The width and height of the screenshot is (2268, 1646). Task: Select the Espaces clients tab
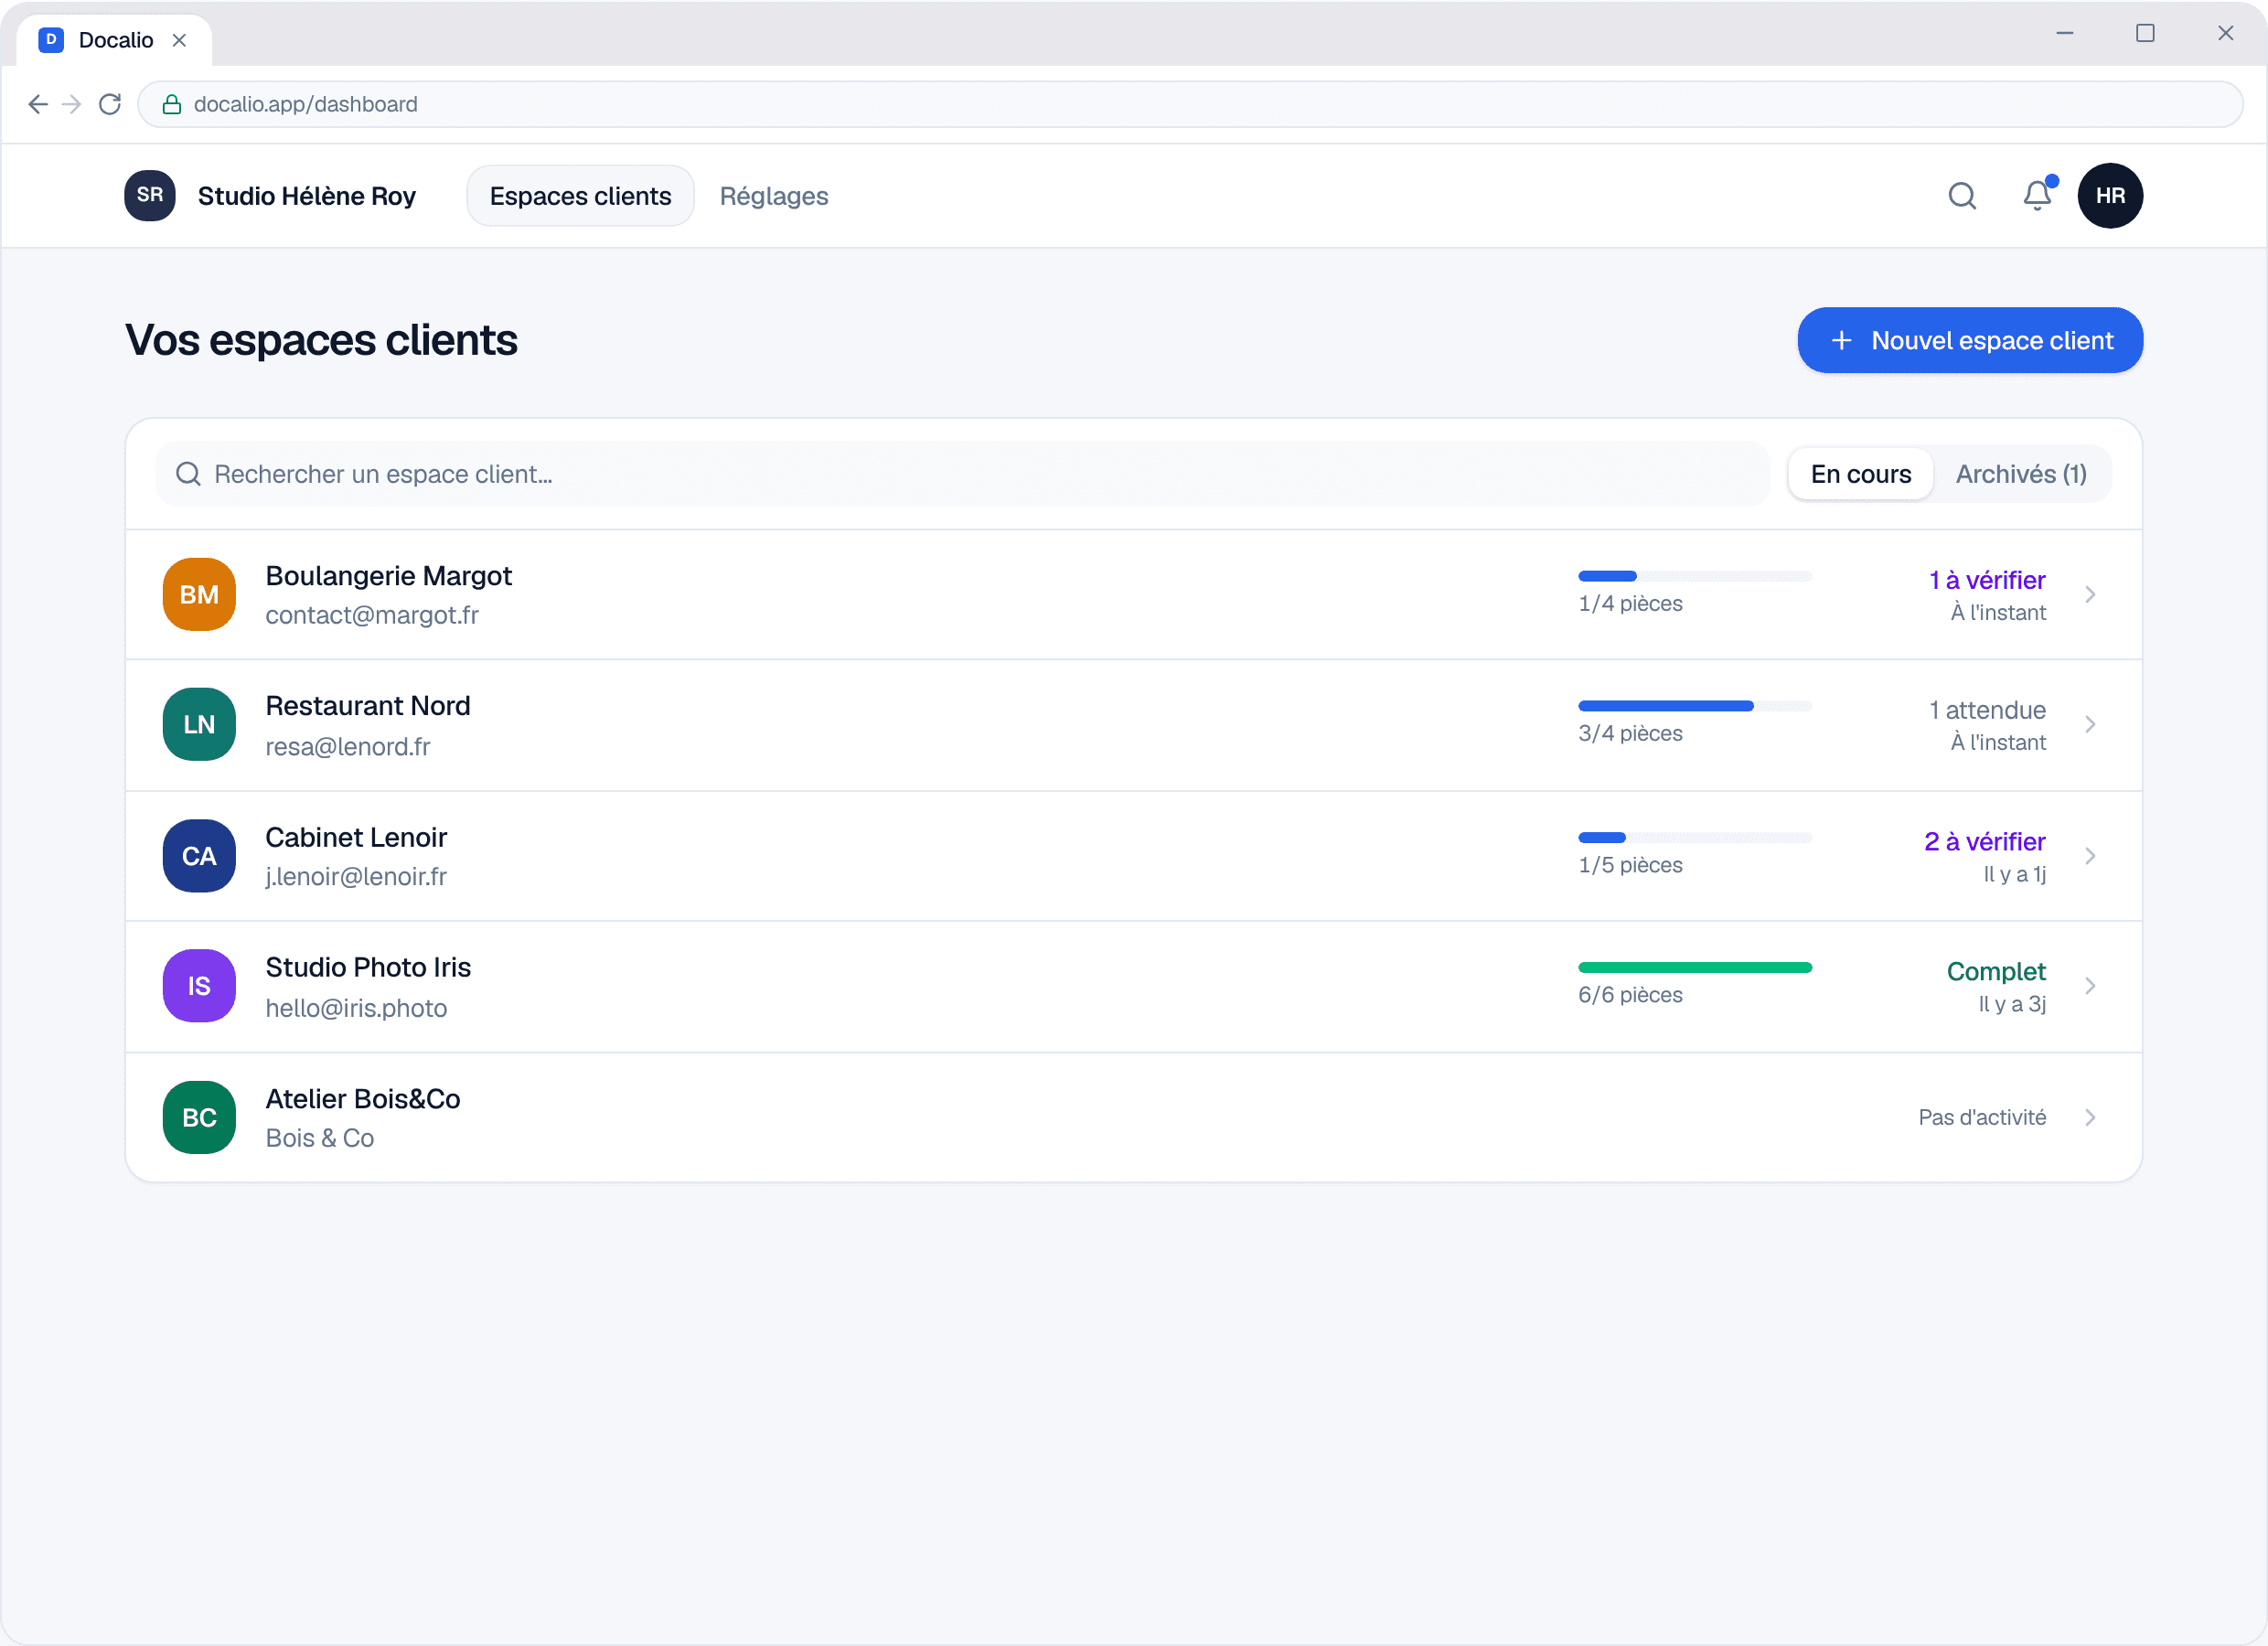[x=580, y=196]
